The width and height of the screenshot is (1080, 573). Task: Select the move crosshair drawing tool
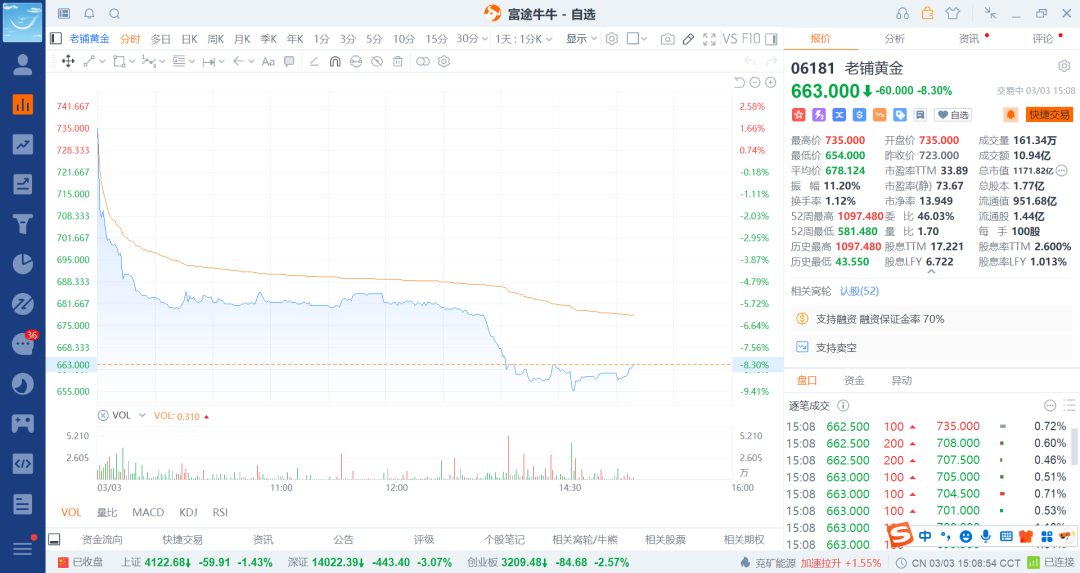pyautogui.click(x=68, y=61)
